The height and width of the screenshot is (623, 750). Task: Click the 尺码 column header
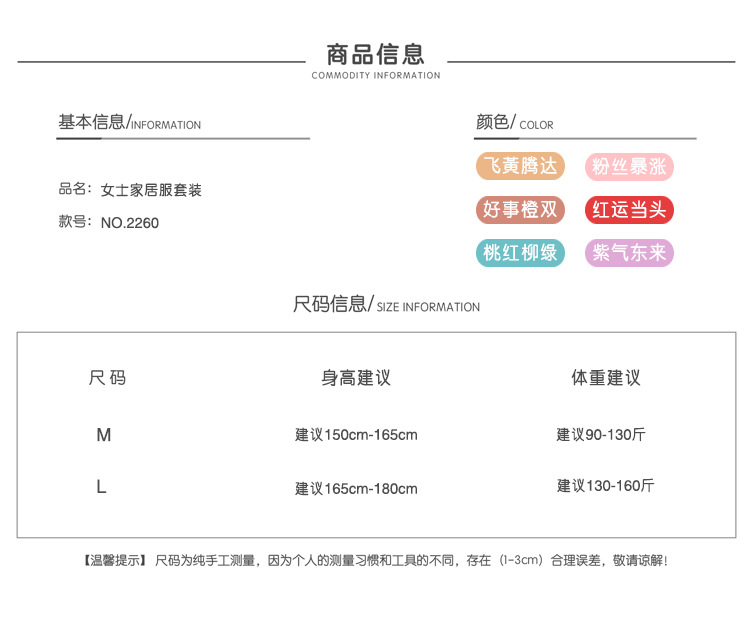point(108,378)
